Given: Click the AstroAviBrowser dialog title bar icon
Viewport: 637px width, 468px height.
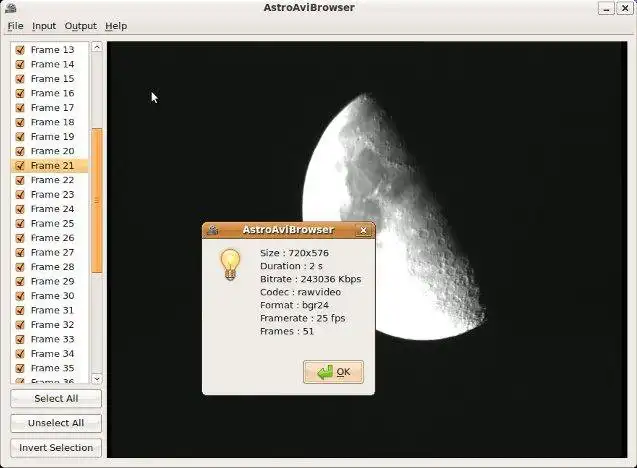Looking at the screenshot, I should coord(213,230).
